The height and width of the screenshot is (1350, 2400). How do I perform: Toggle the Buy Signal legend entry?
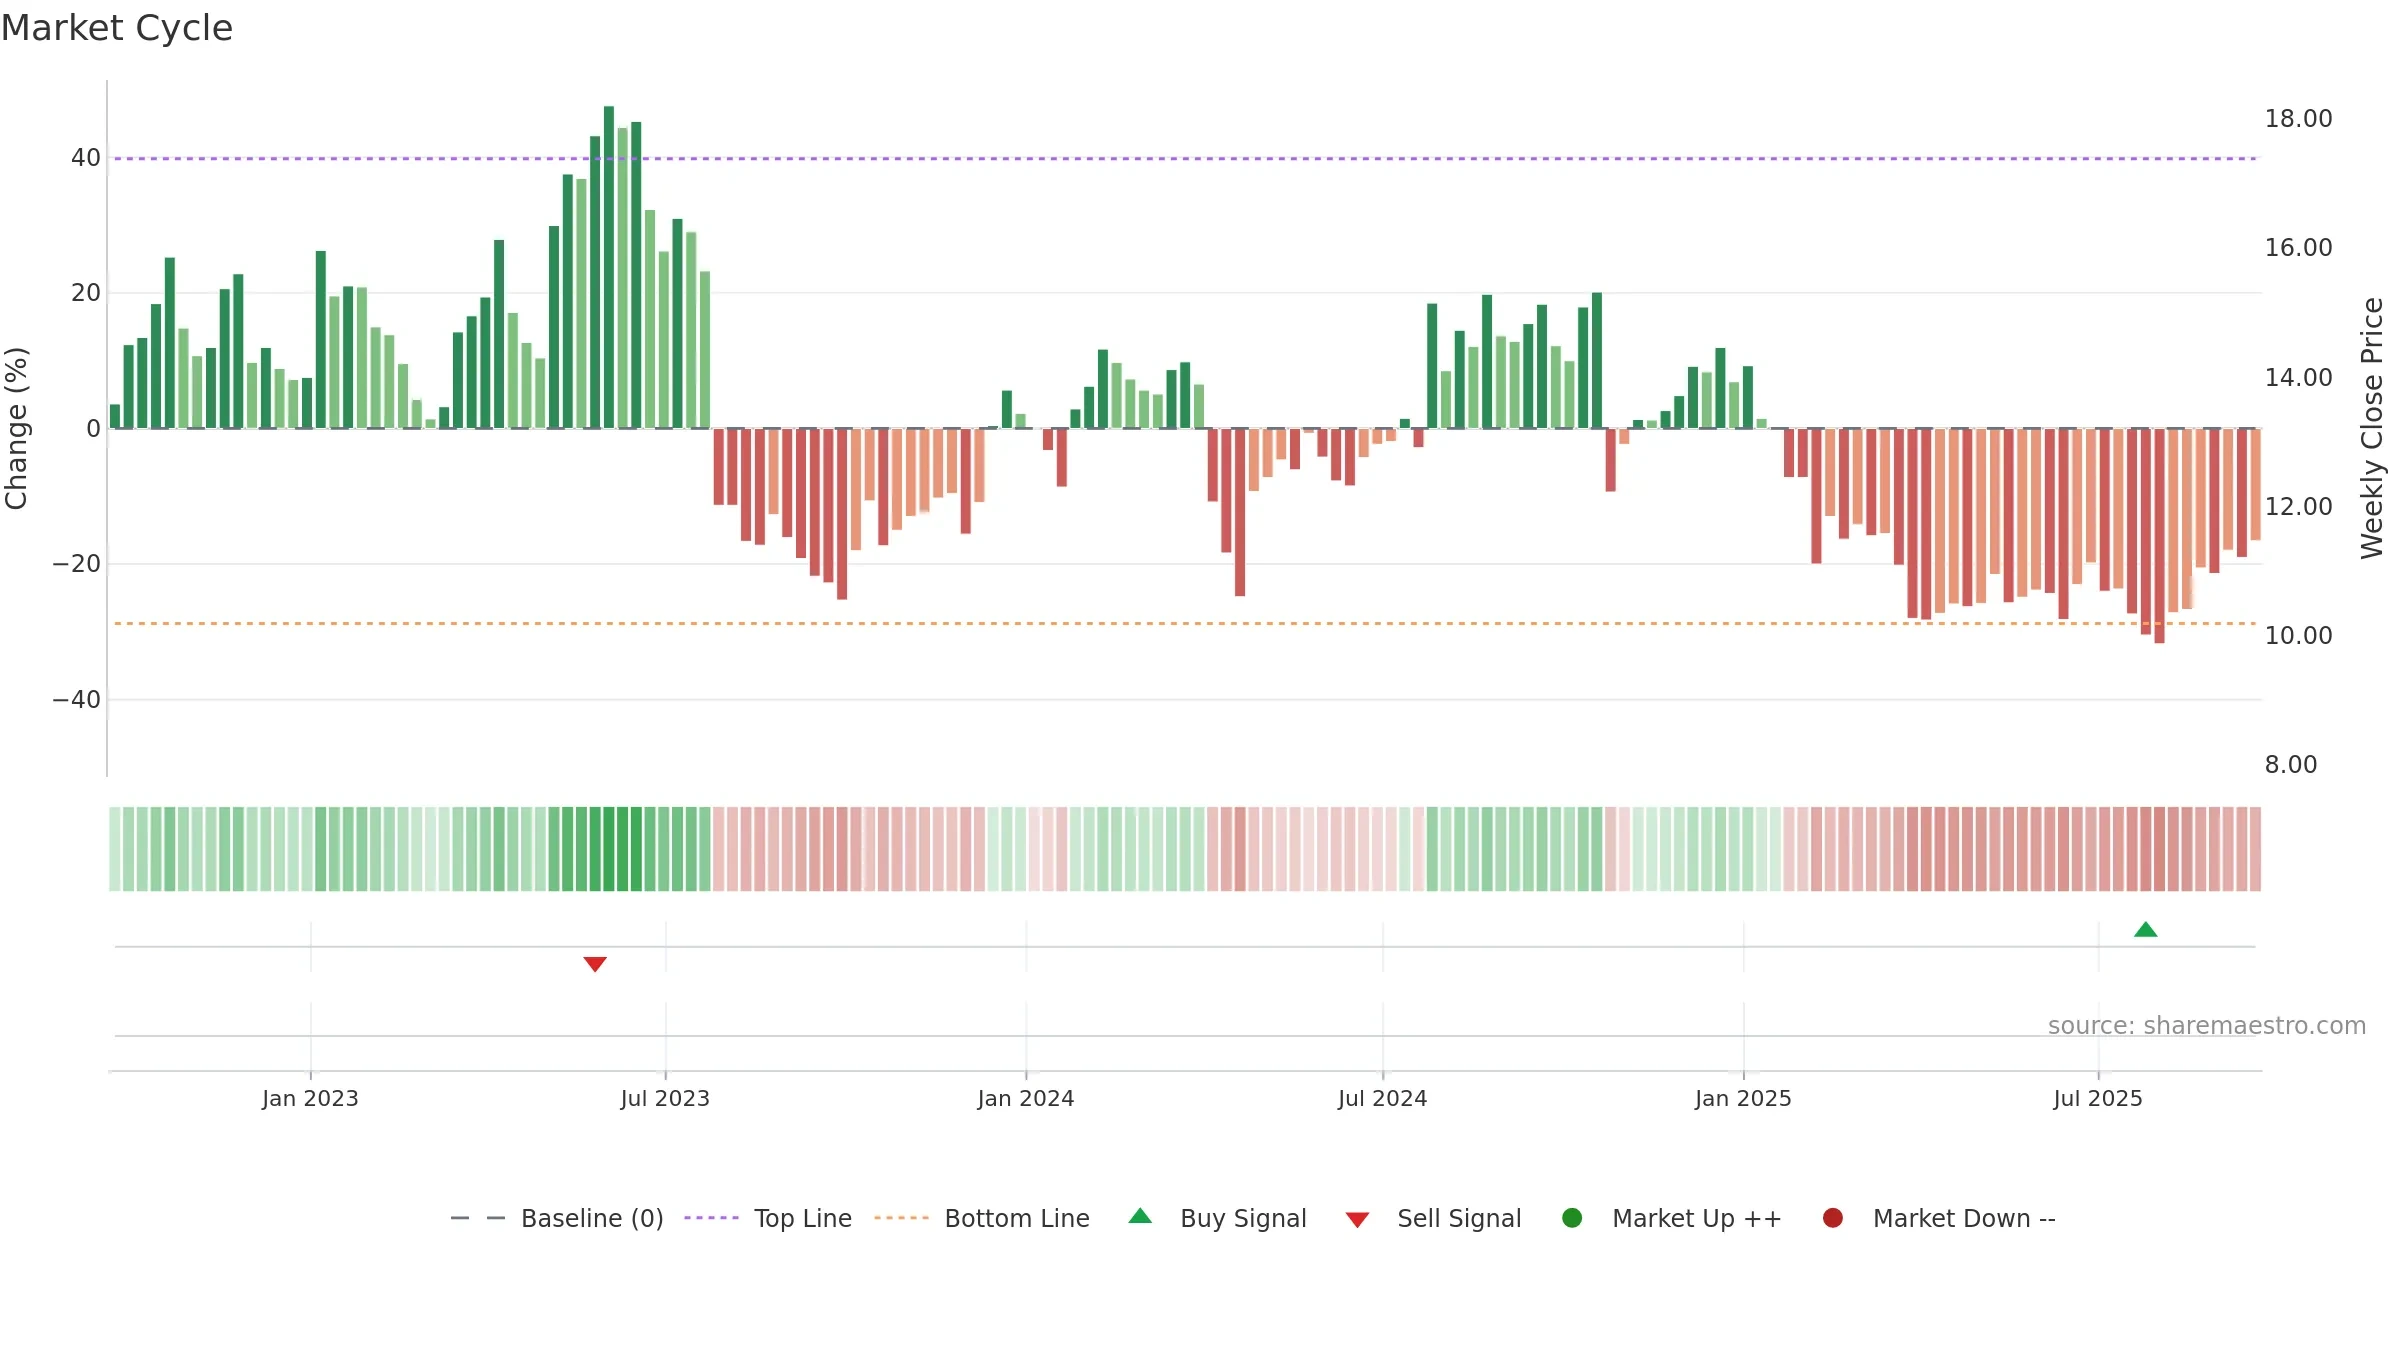coord(1217,1218)
